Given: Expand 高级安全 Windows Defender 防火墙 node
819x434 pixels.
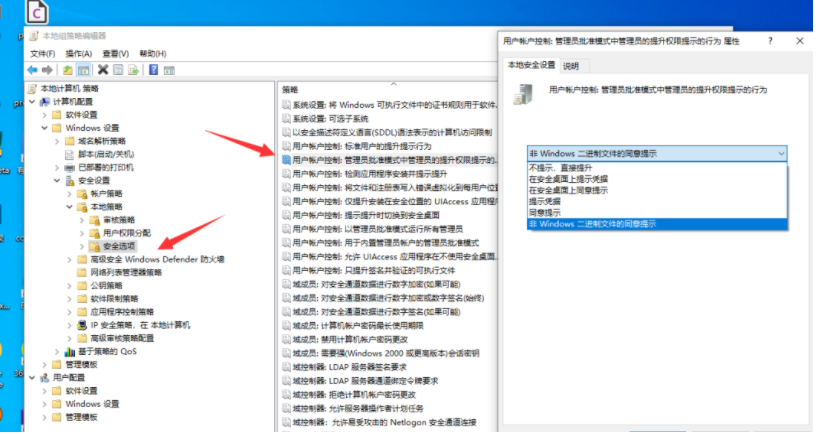Looking at the screenshot, I should (x=69, y=260).
